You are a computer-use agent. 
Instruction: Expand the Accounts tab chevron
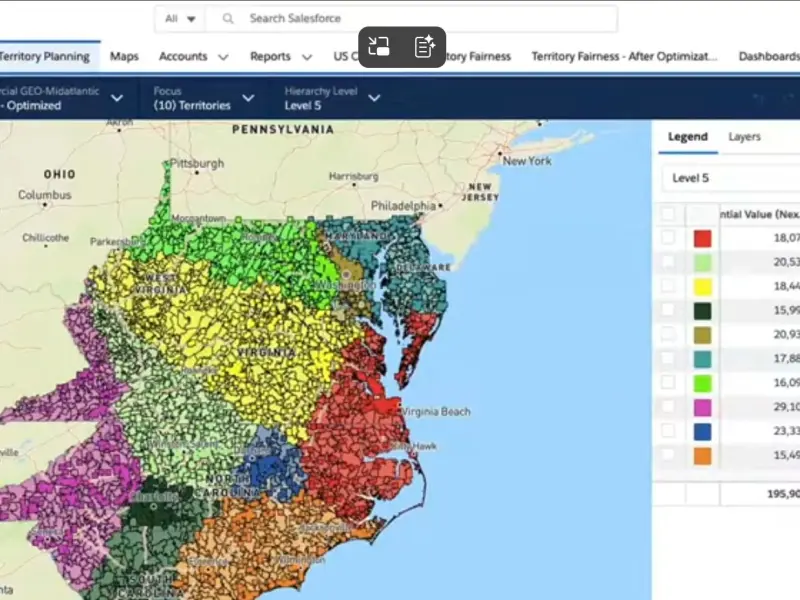223,58
